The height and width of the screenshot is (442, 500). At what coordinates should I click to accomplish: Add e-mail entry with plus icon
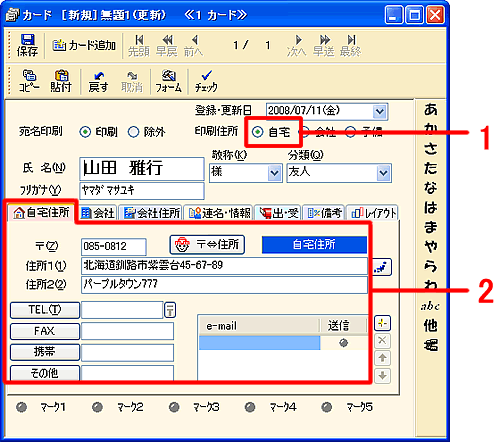382,323
